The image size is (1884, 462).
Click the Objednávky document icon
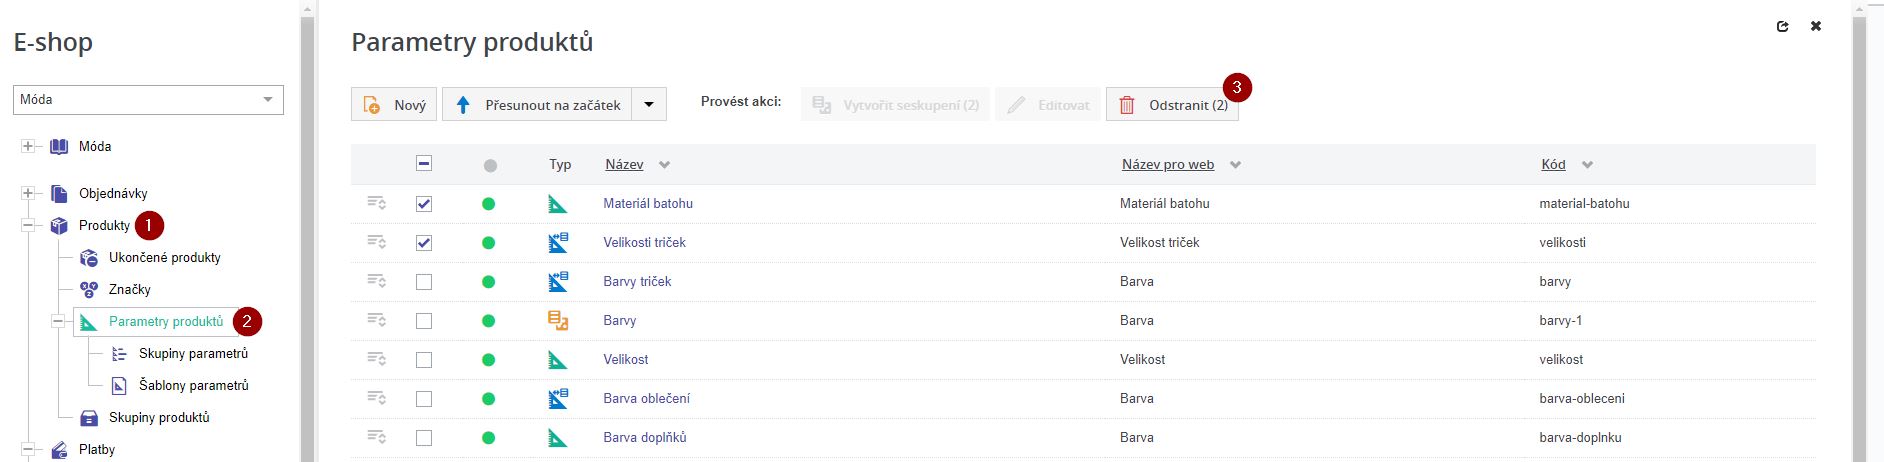coord(59,194)
